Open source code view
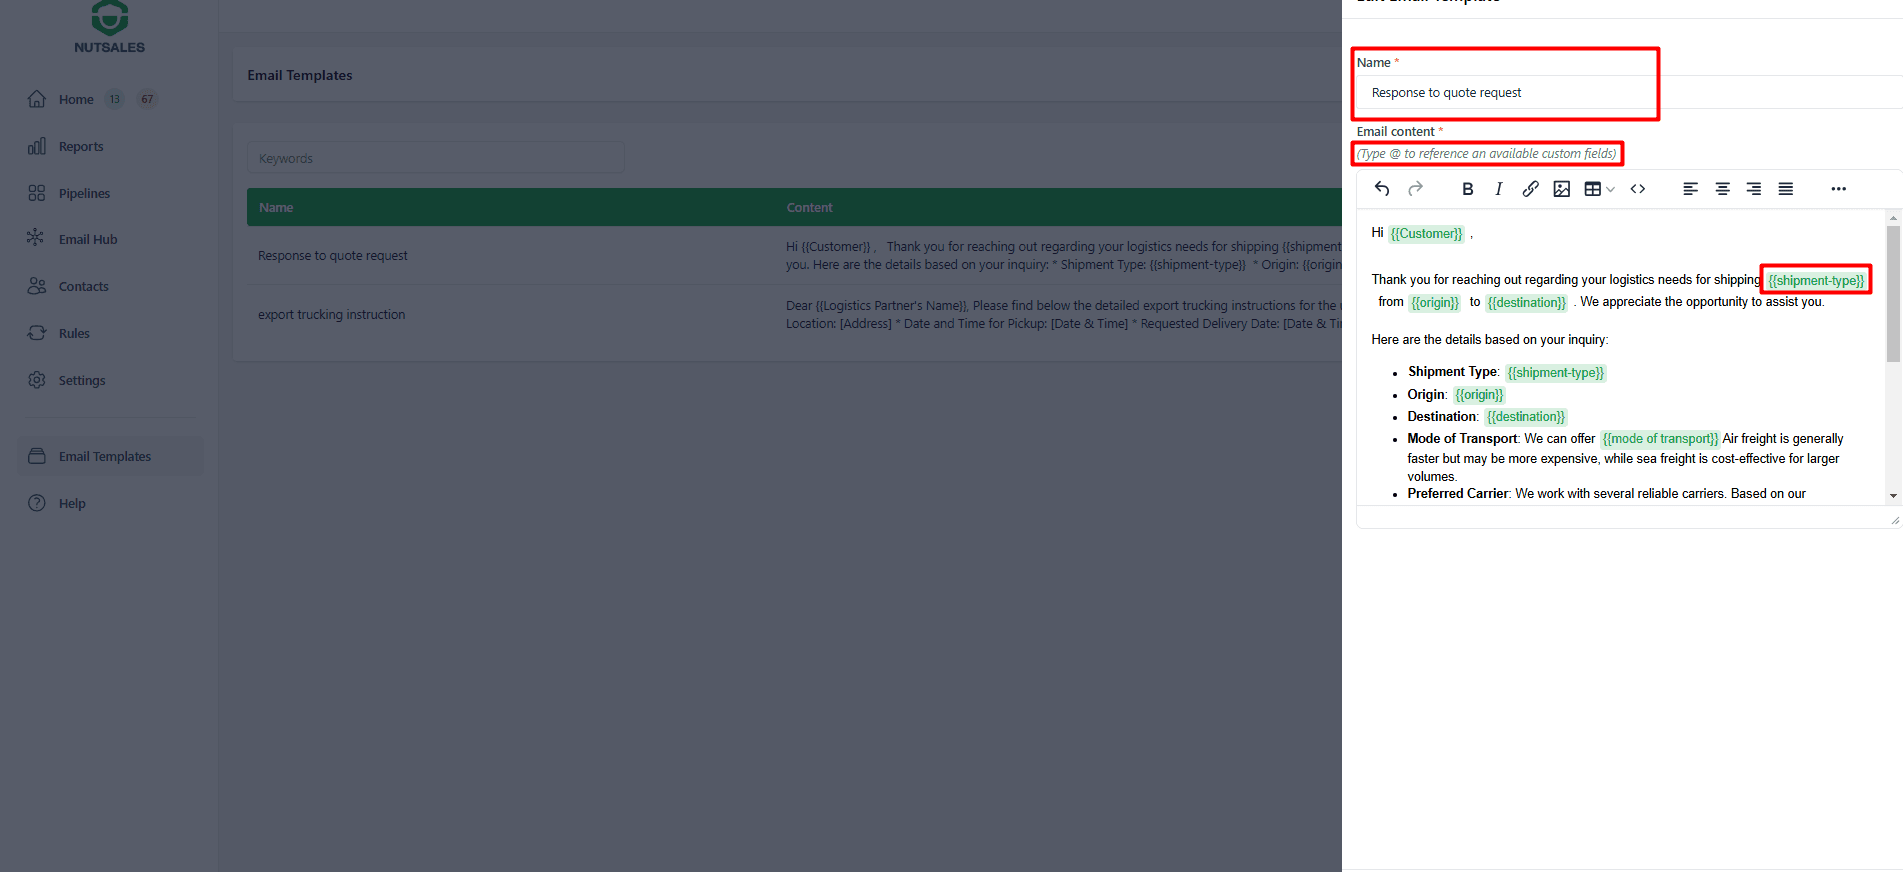Screen dimensions: 1903x872 [x=1638, y=189]
